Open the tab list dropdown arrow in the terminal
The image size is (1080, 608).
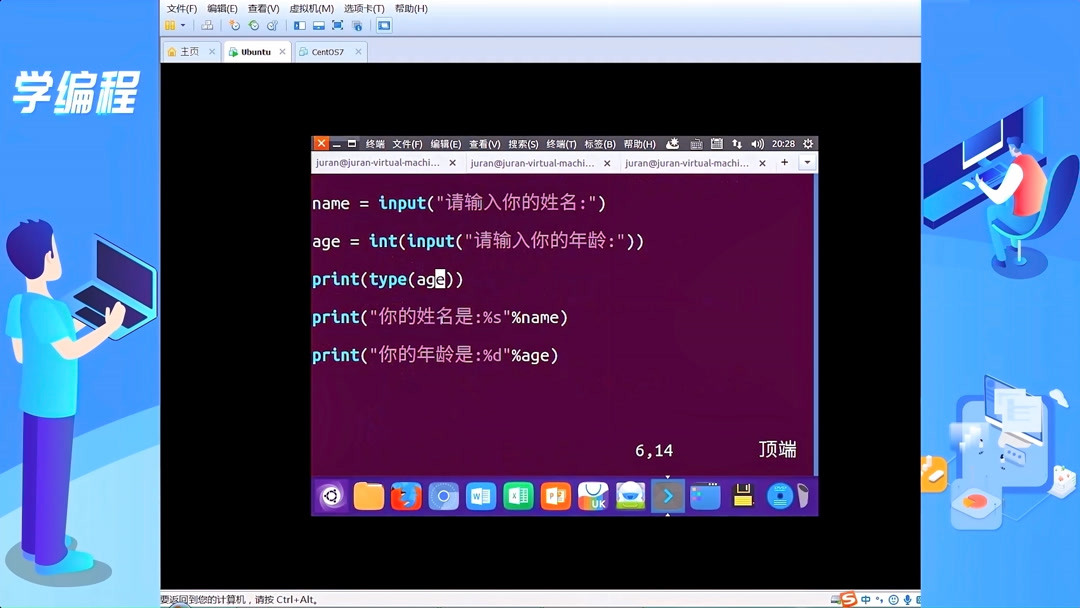click(806, 162)
